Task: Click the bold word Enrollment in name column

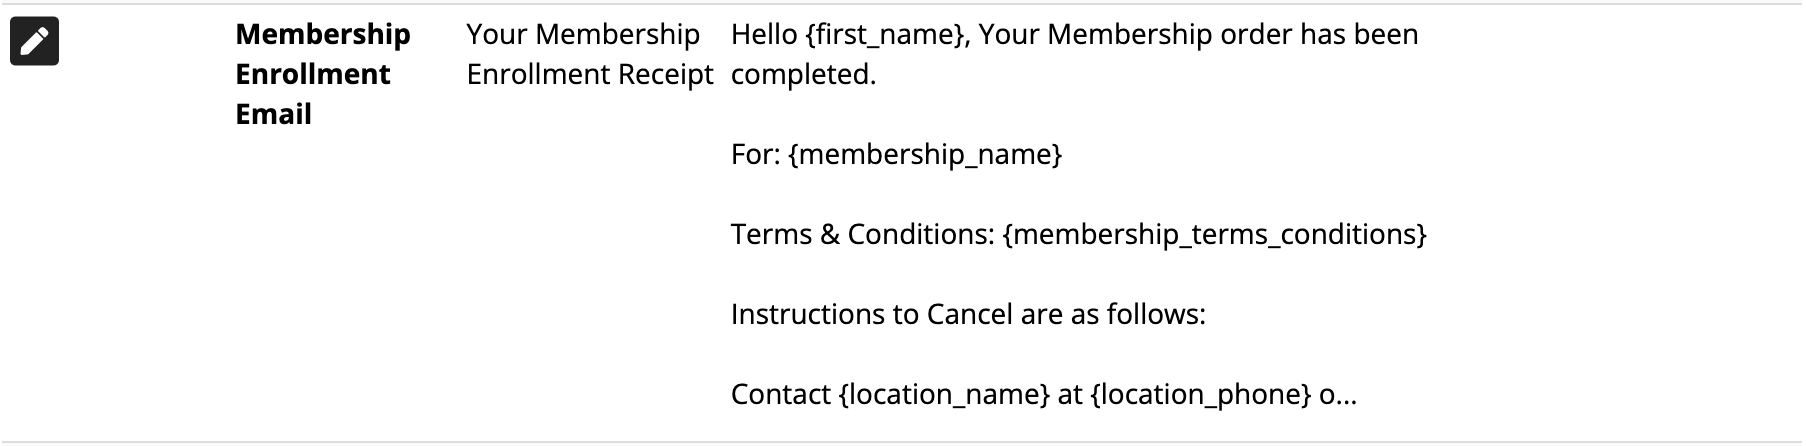Action: coord(313,74)
